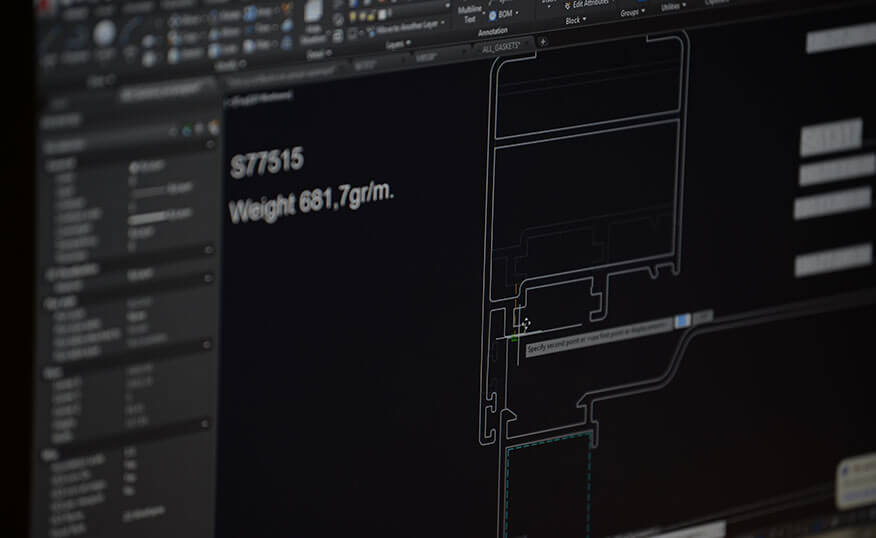
Task: Click the BOM table icon
Action: (492, 15)
